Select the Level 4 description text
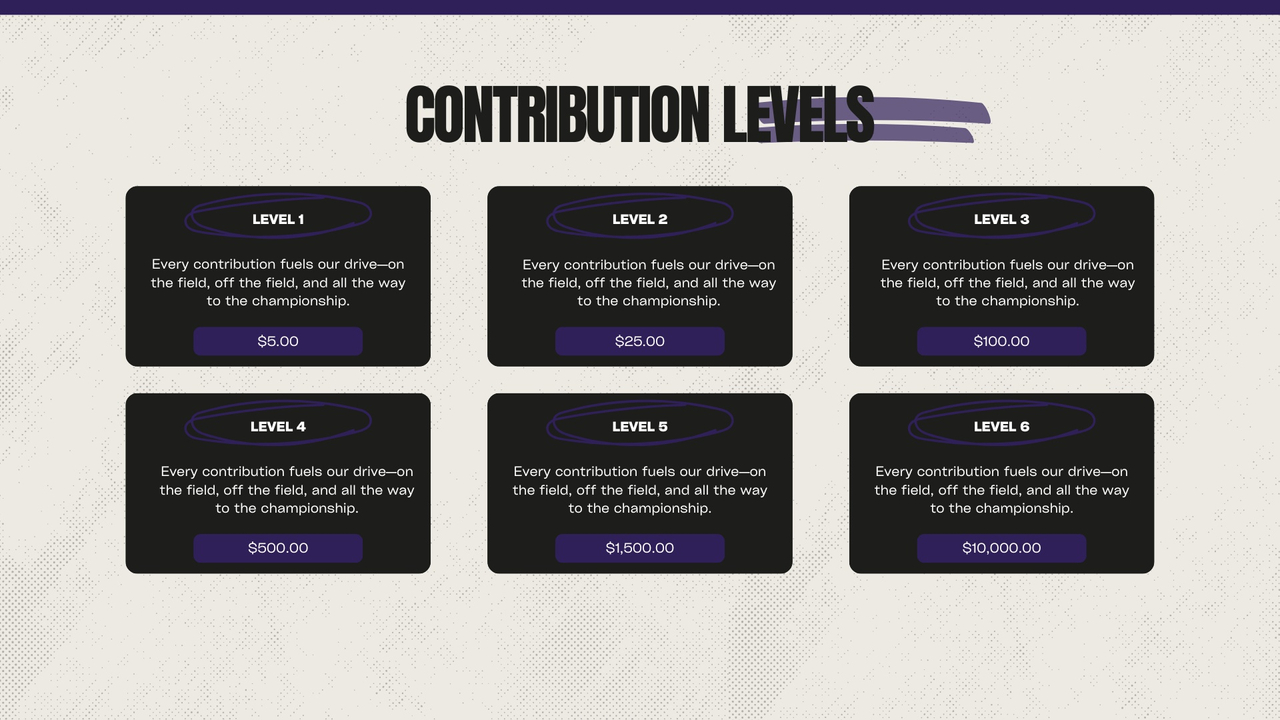The width and height of the screenshot is (1280, 720). click(x=287, y=490)
